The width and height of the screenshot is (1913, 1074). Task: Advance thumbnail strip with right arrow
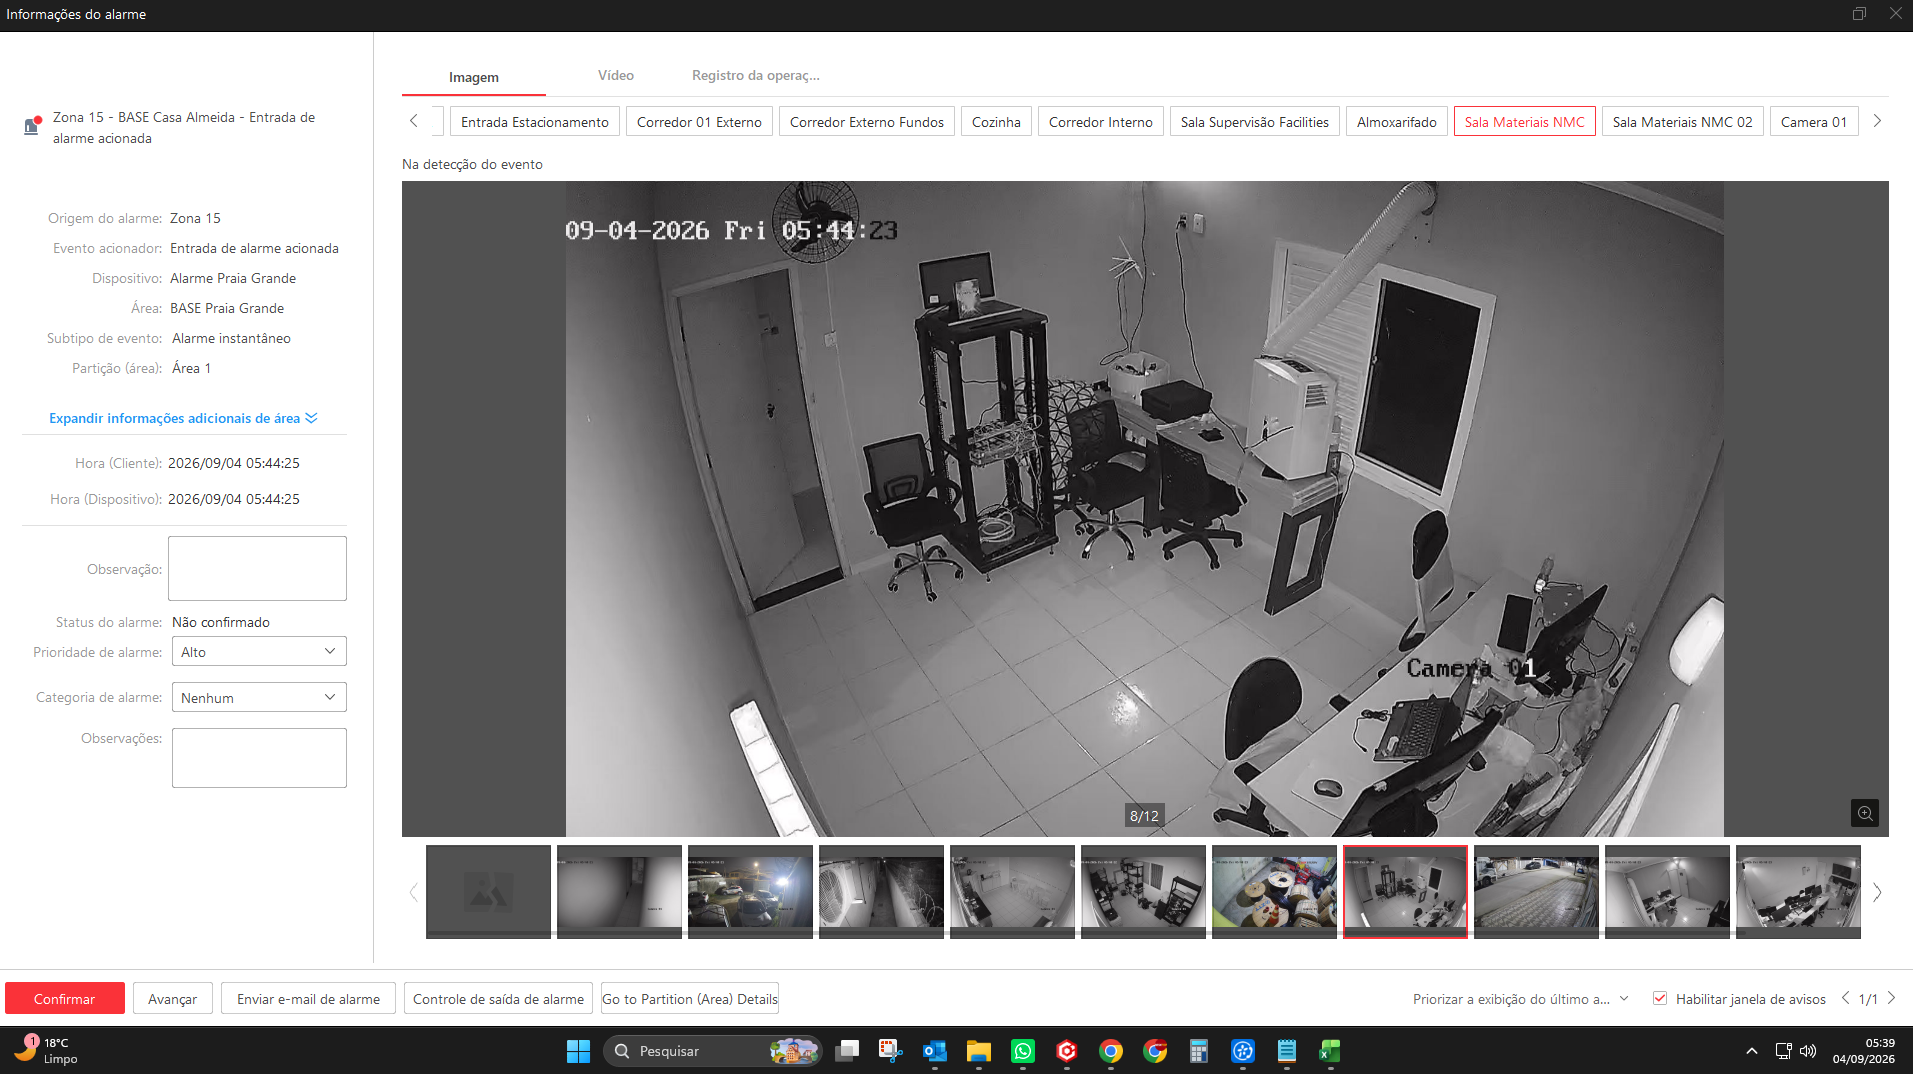1877,892
